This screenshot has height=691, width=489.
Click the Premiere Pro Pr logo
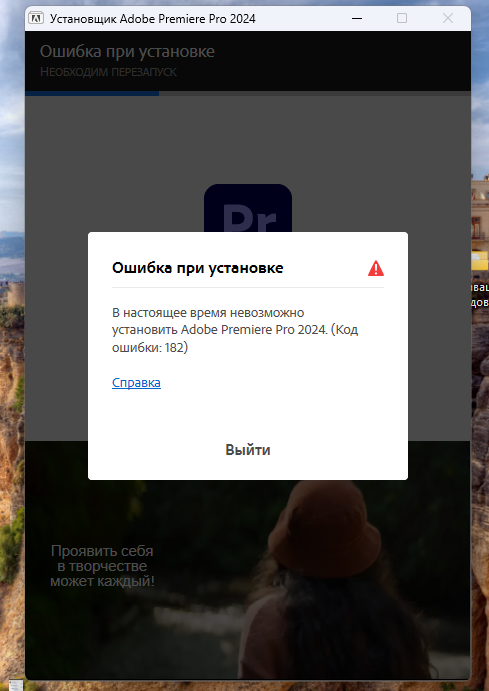(x=248, y=208)
